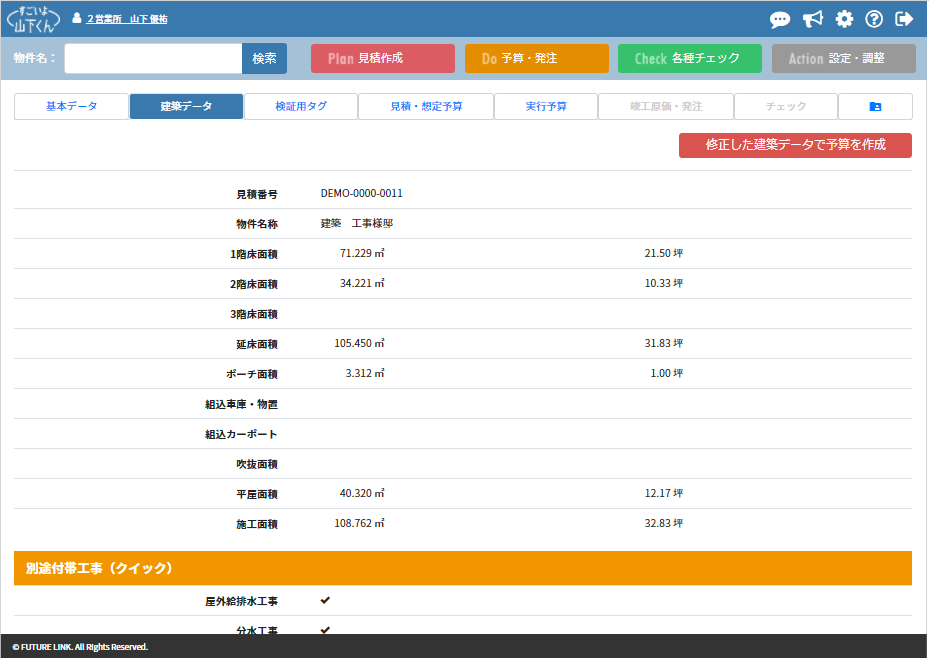Open the folder icon tab
Image resolution: width=929 pixels, height=658 pixels.
875,107
